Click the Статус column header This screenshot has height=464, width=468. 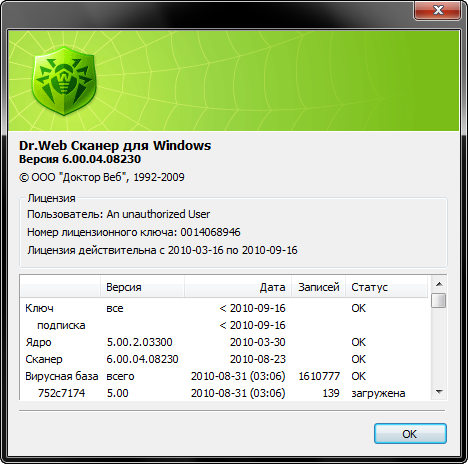[387, 287]
